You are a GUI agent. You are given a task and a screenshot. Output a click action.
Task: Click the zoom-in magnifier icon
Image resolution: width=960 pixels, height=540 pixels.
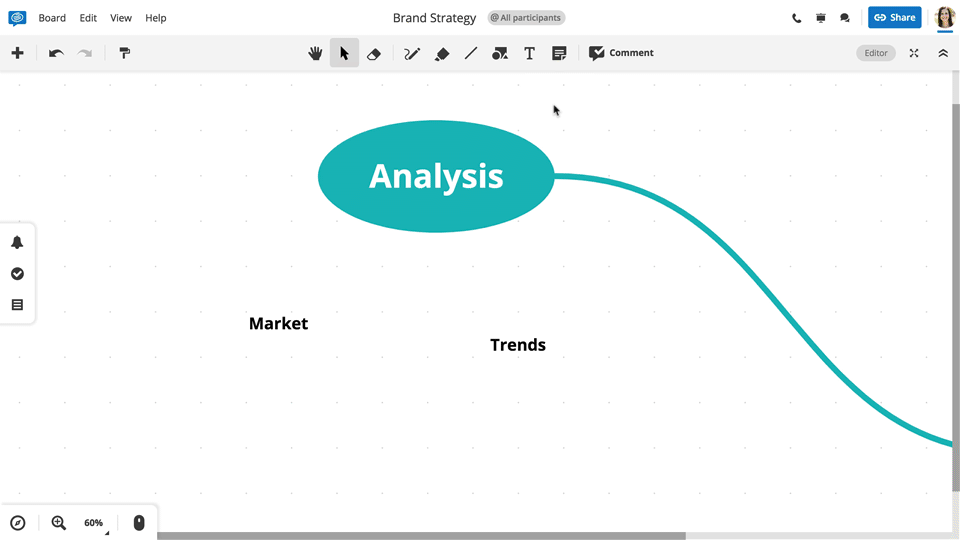(59, 523)
